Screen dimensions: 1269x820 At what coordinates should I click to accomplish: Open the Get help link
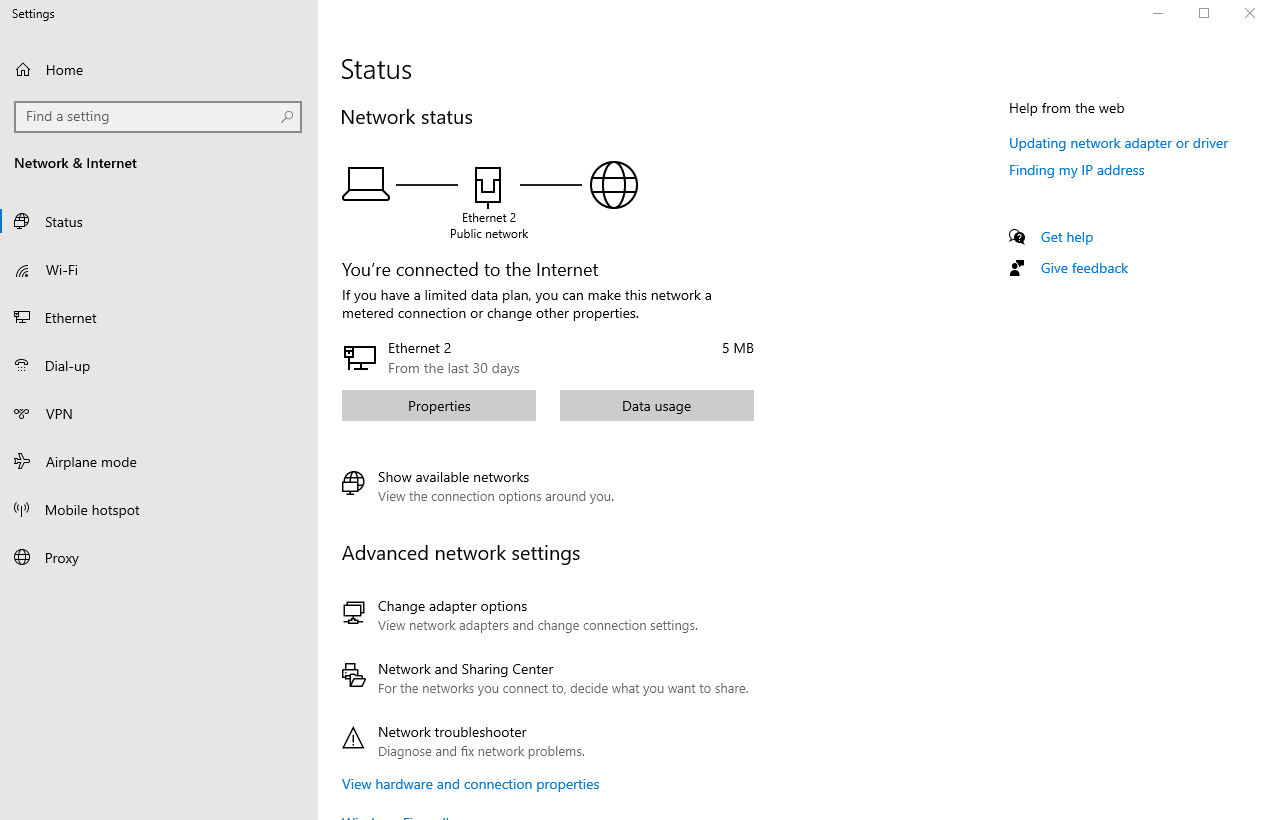1066,237
